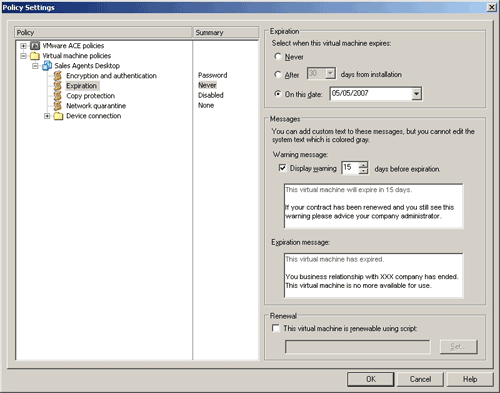Click the Device connection folder icon
Screen dimensions: 500x393
pos(58,116)
